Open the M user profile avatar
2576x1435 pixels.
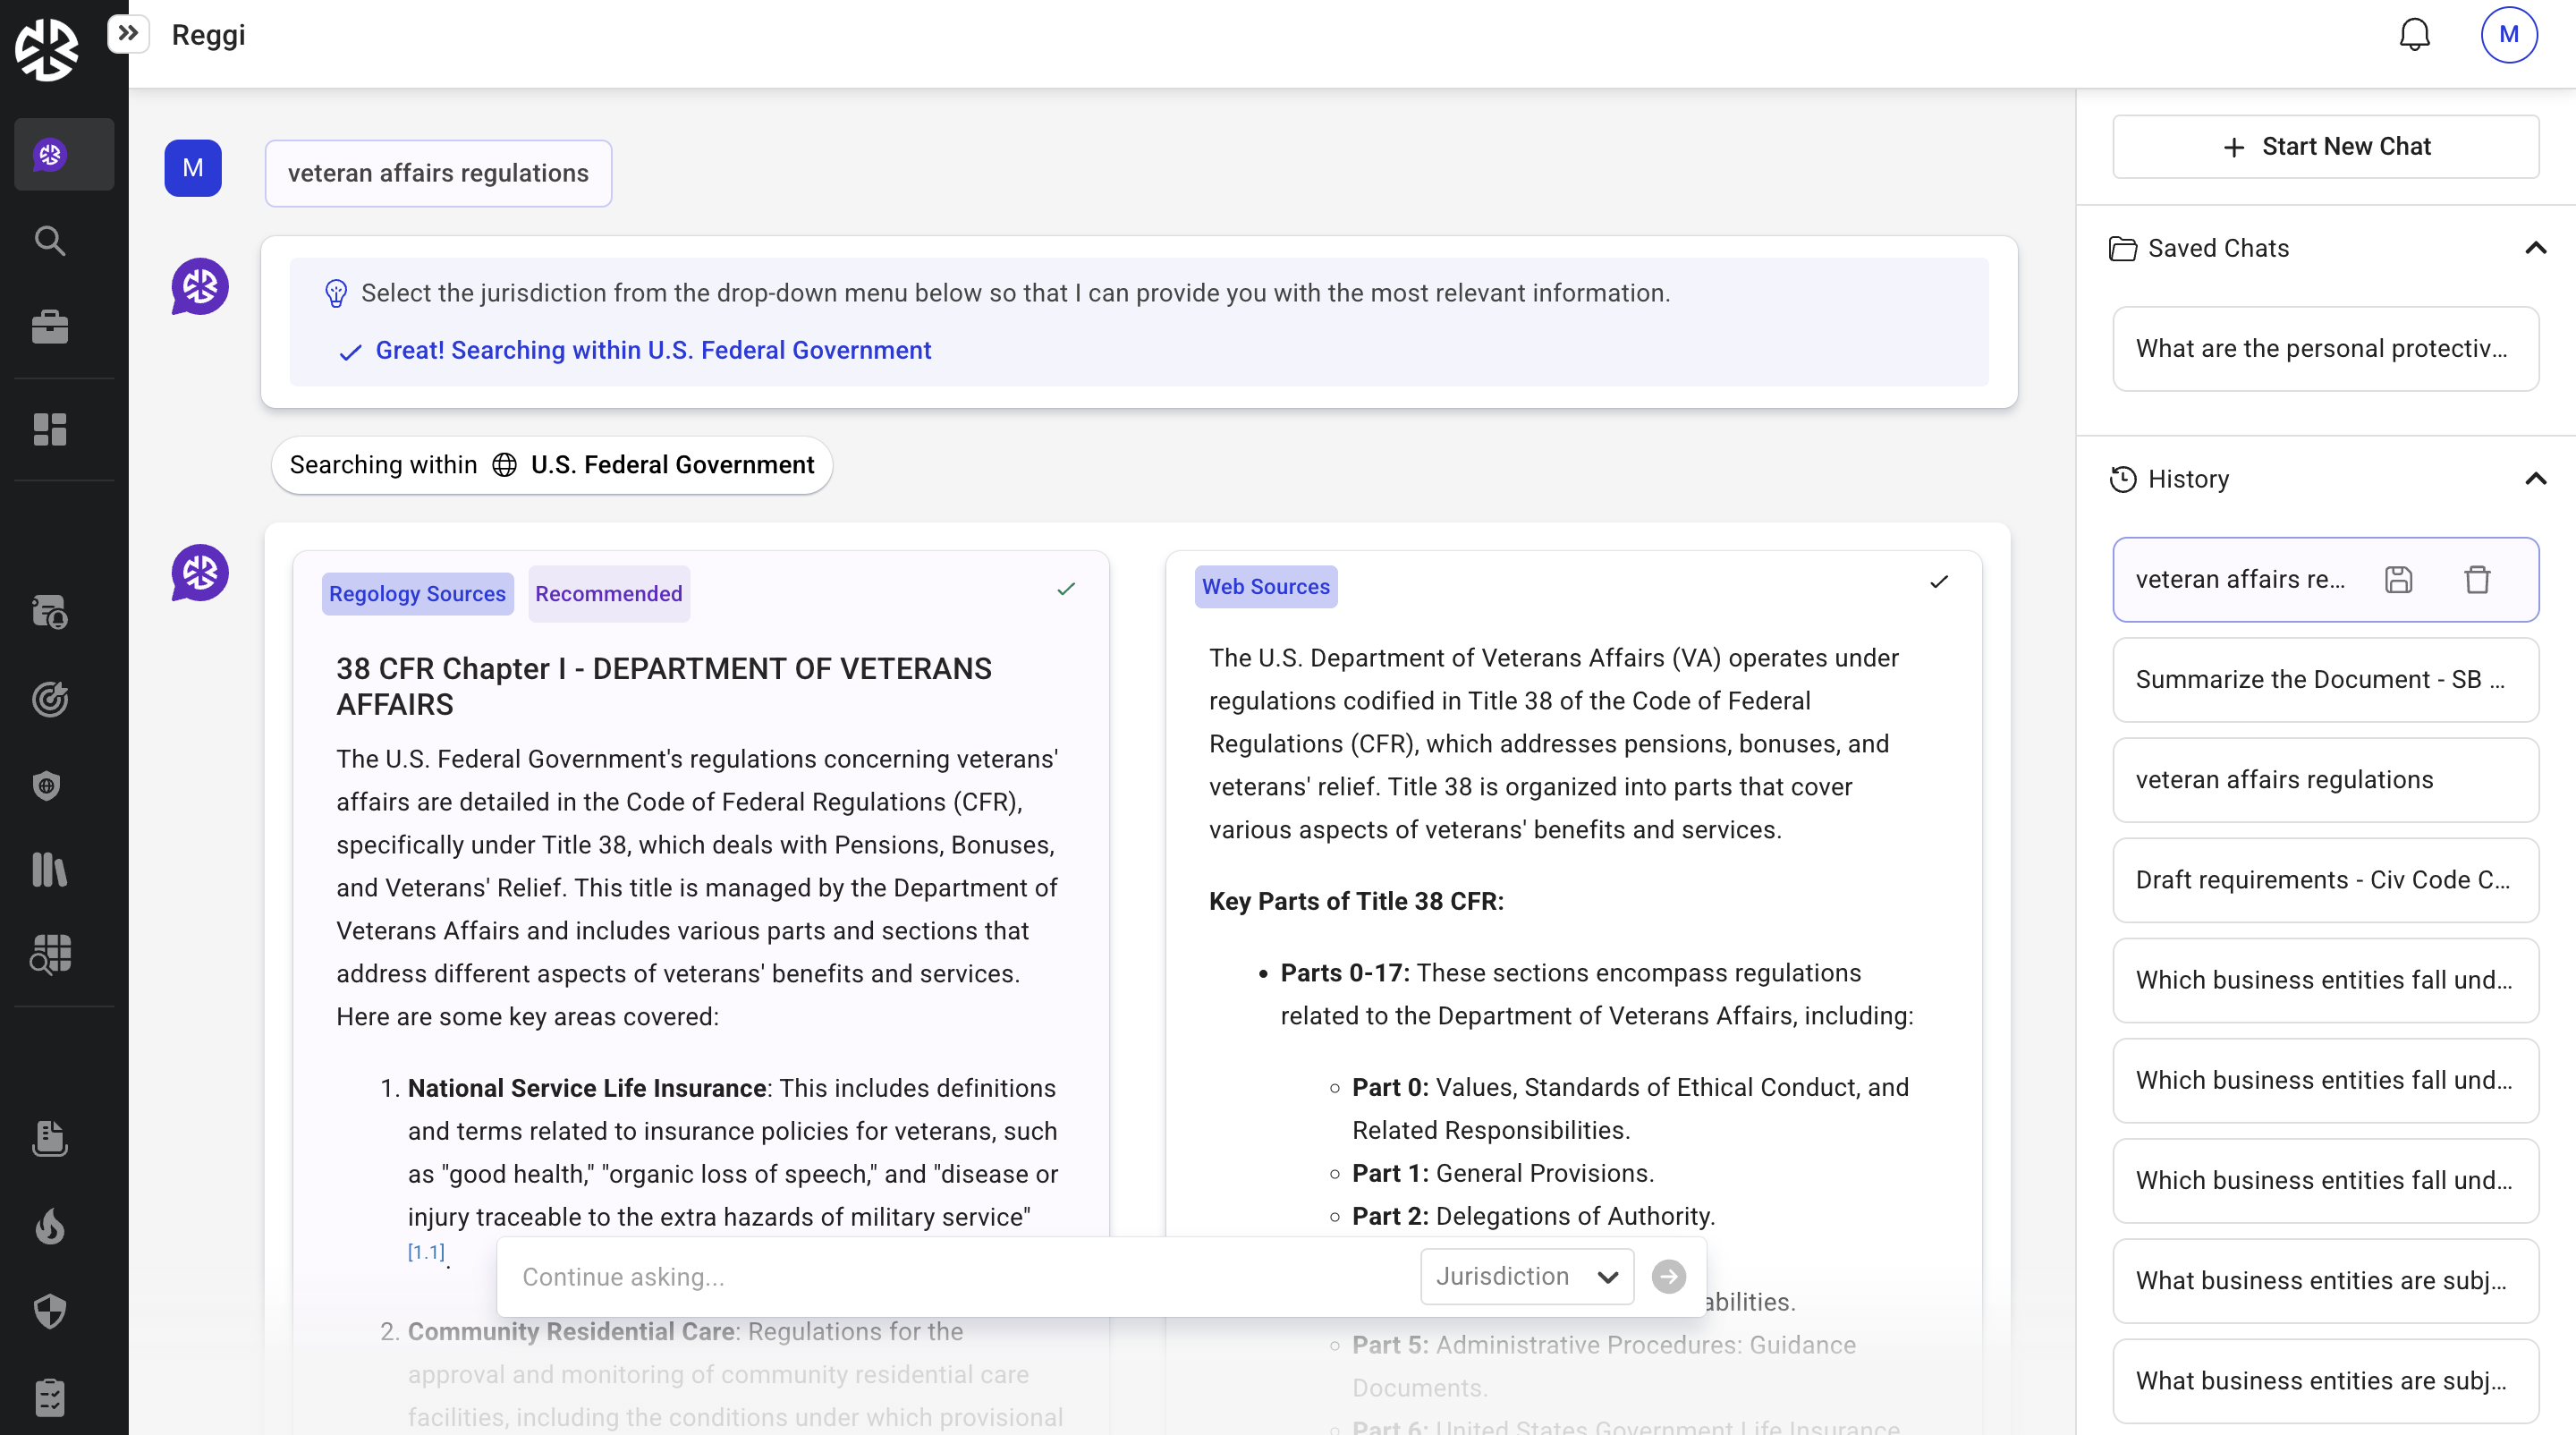coord(2508,35)
